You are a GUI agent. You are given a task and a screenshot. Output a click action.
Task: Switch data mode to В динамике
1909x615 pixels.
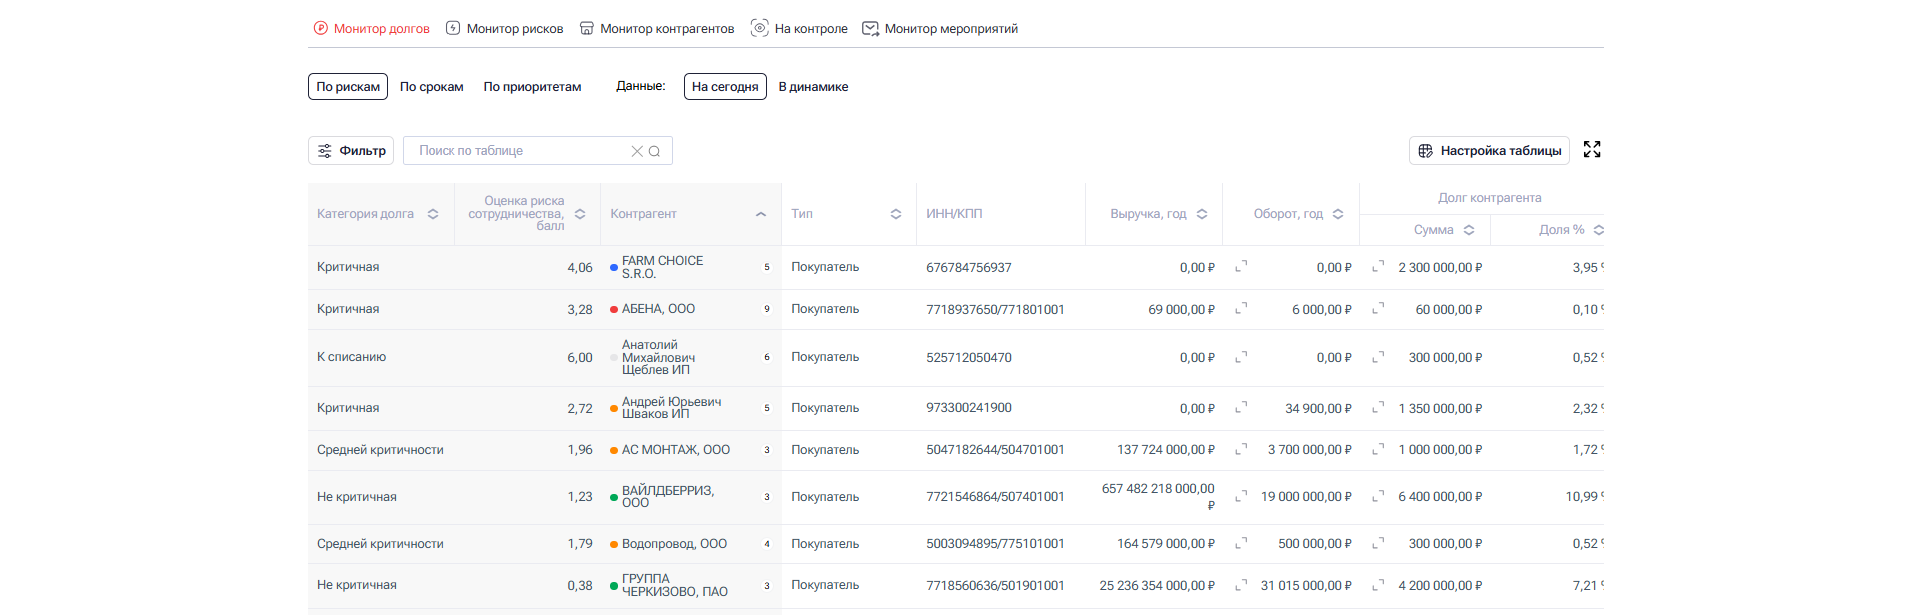point(813,87)
